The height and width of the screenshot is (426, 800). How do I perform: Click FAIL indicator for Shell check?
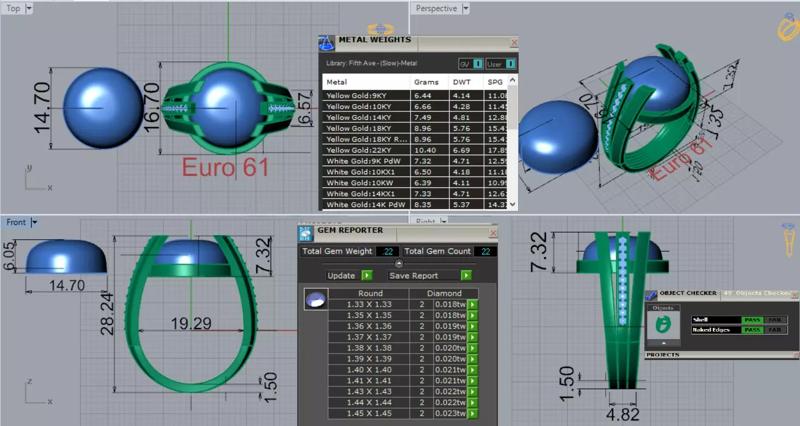(x=774, y=320)
